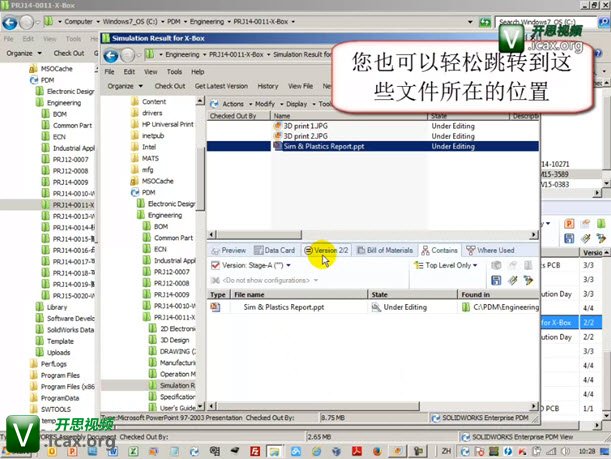Click the Actions refresh icon
Screen dimensions: 611x459
(214, 104)
